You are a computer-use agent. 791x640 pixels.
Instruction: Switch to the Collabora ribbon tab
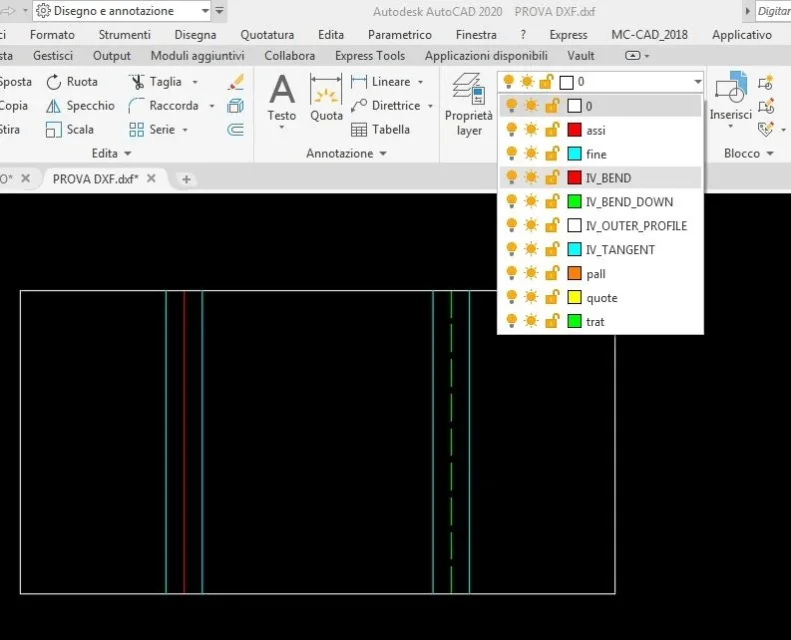(x=290, y=55)
